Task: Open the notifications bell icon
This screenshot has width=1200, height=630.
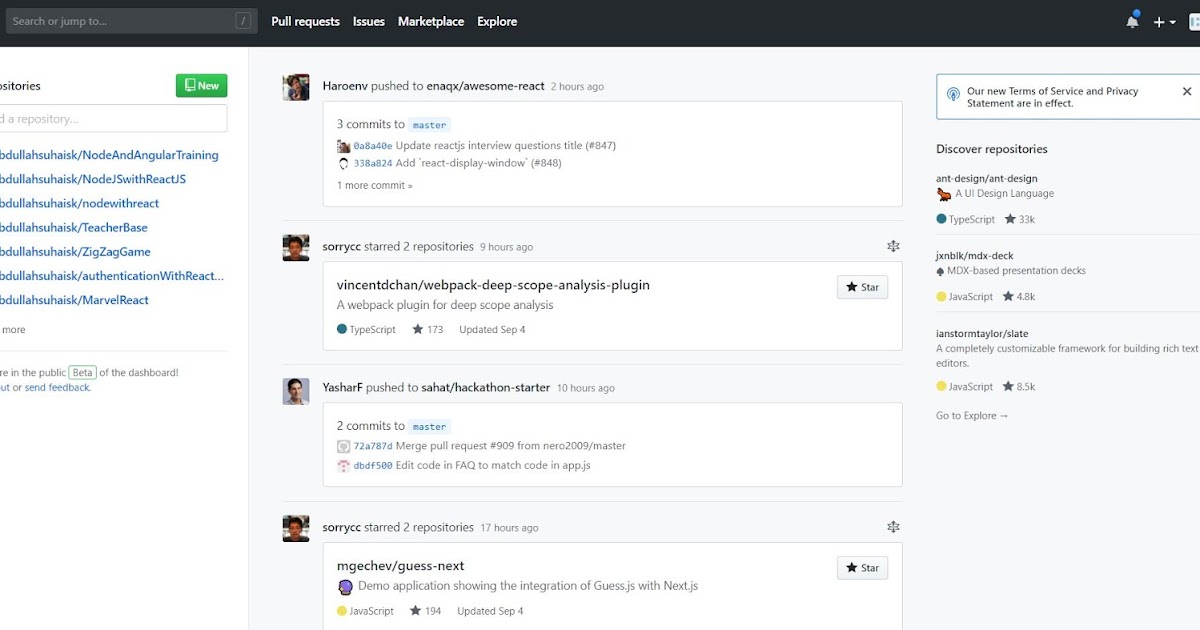Action: [x=1132, y=20]
